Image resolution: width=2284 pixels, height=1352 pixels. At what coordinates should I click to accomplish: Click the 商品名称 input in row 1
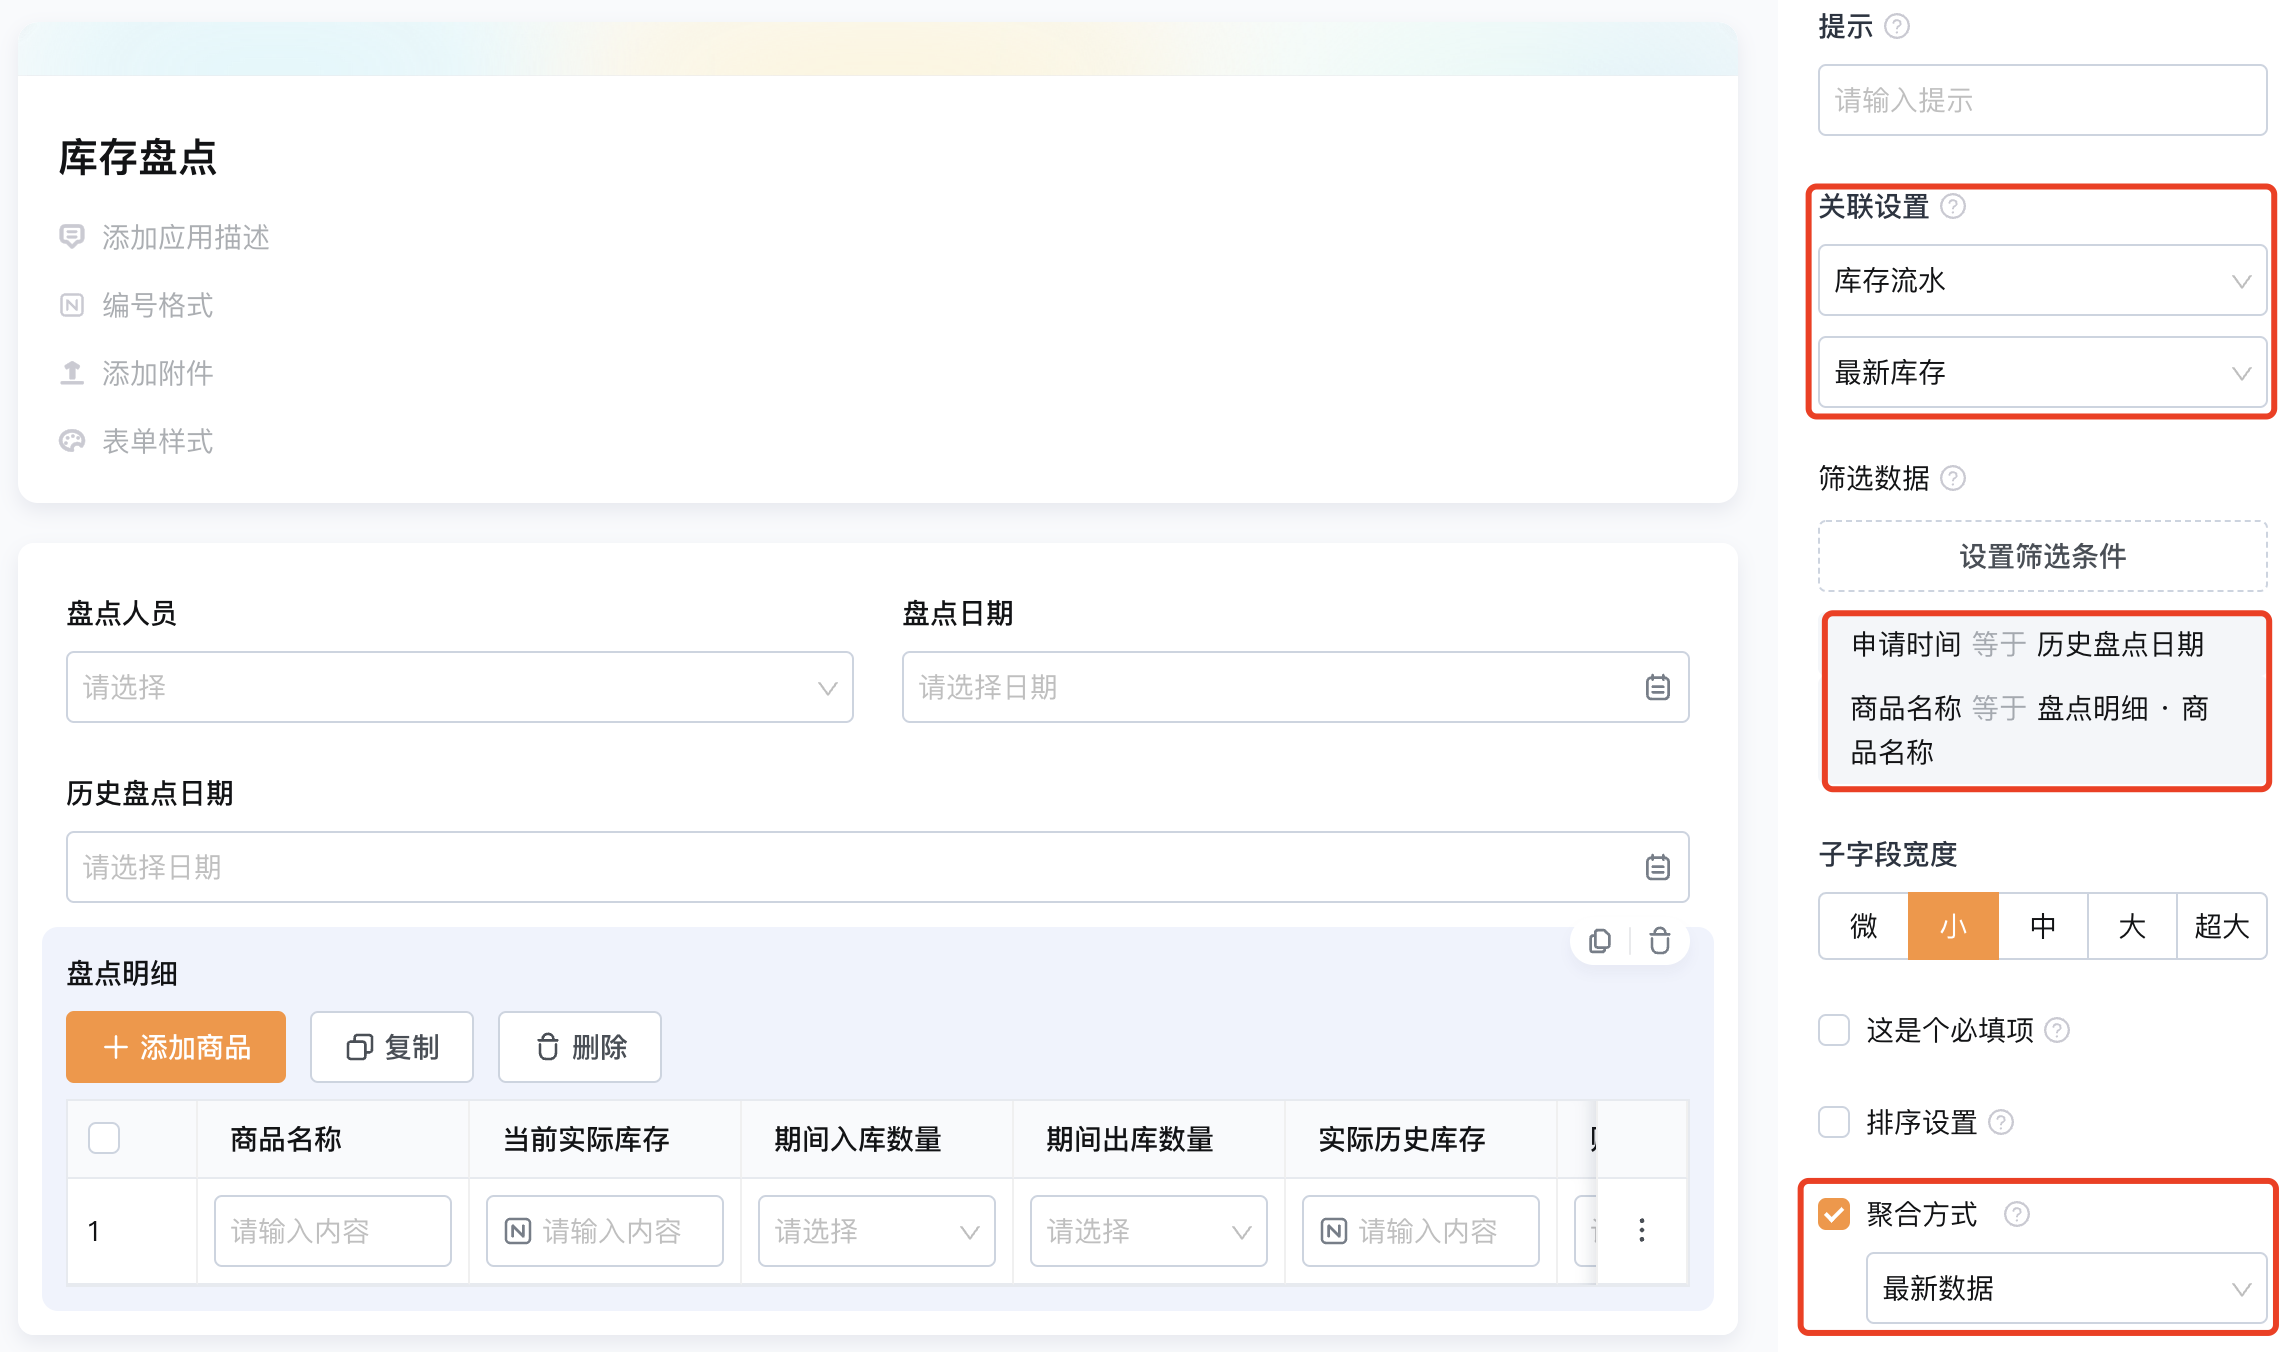pos(333,1231)
